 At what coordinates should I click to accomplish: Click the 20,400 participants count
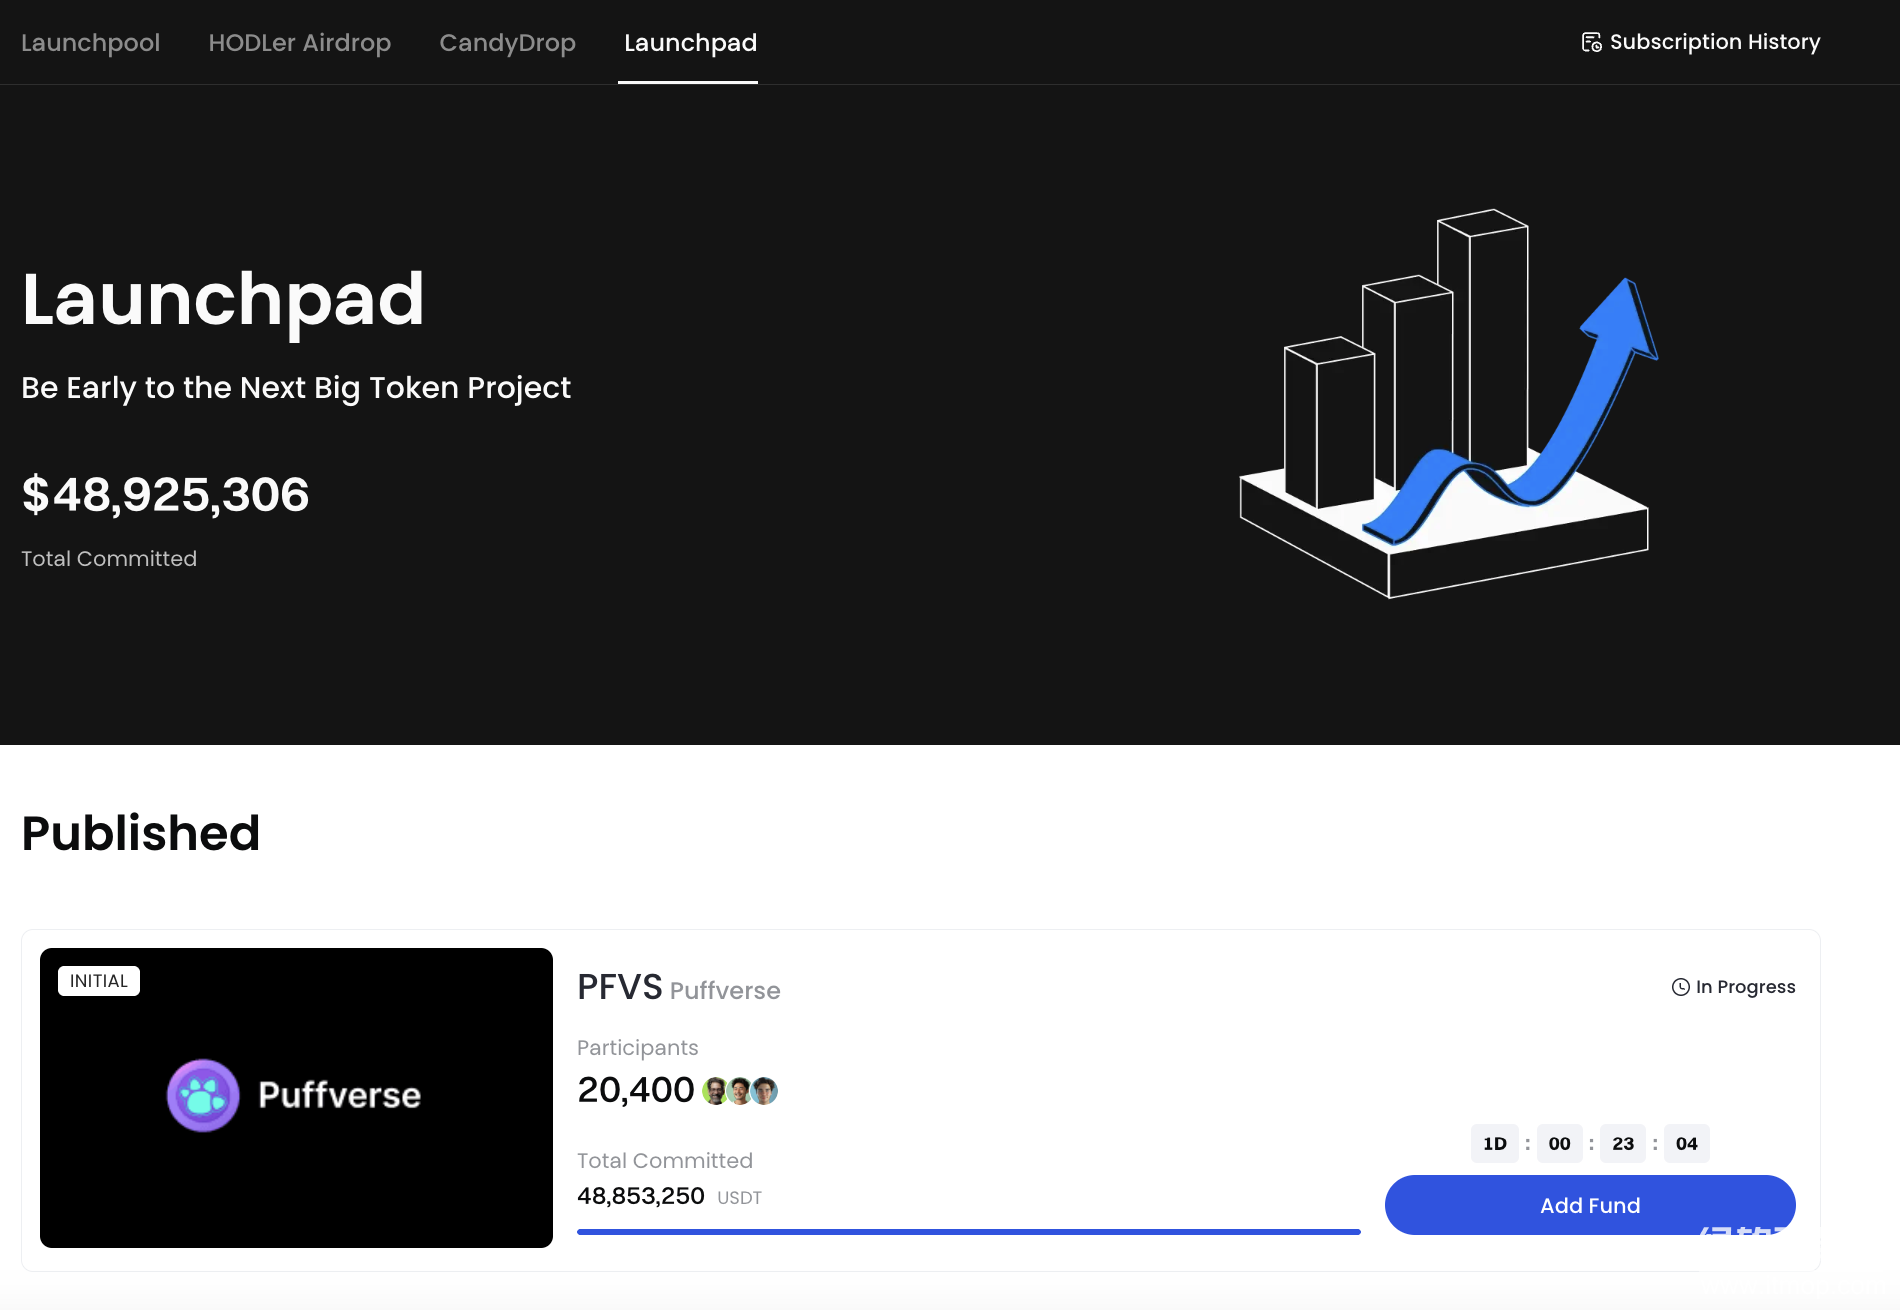(635, 1090)
